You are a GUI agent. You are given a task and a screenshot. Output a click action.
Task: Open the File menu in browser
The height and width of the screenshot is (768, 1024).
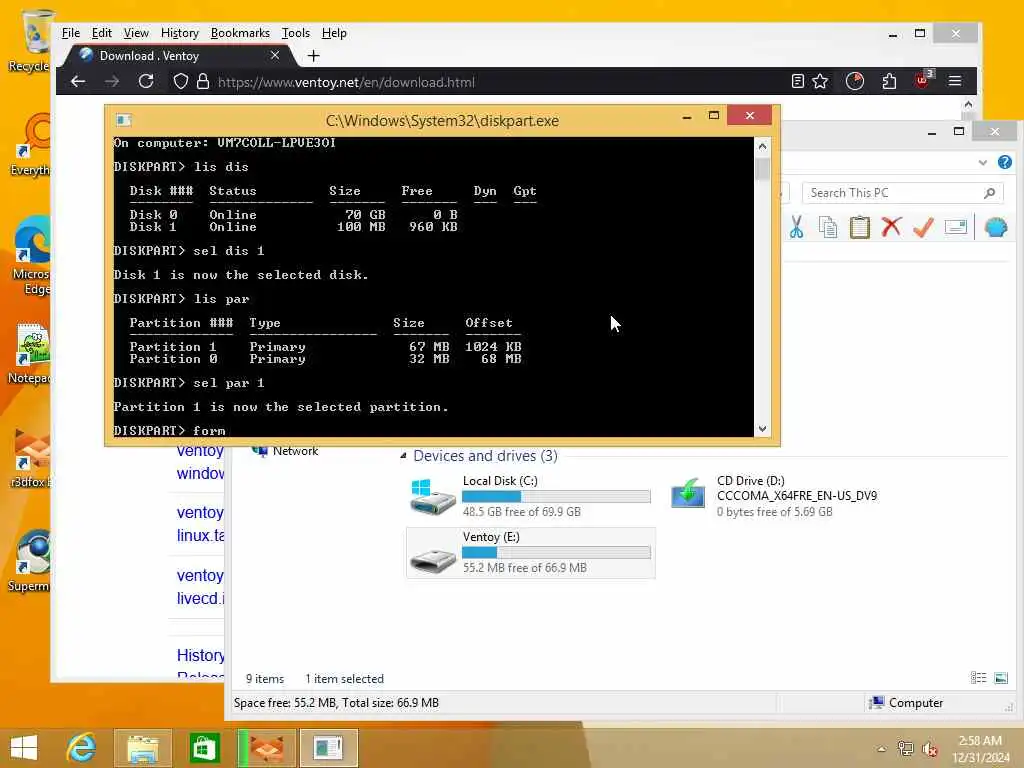pyautogui.click(x=71, y=33)
